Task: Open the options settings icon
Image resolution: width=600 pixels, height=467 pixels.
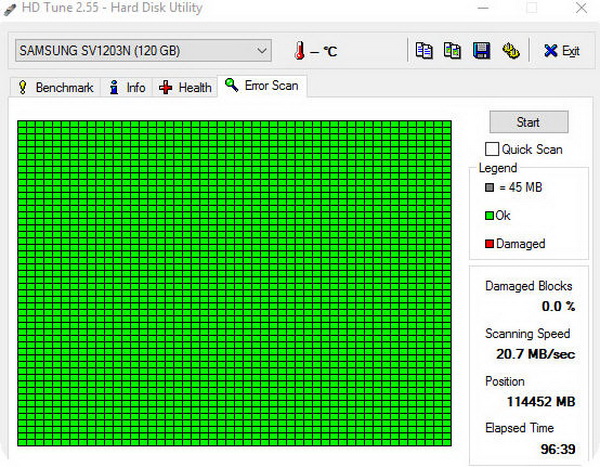Action: 510,50
